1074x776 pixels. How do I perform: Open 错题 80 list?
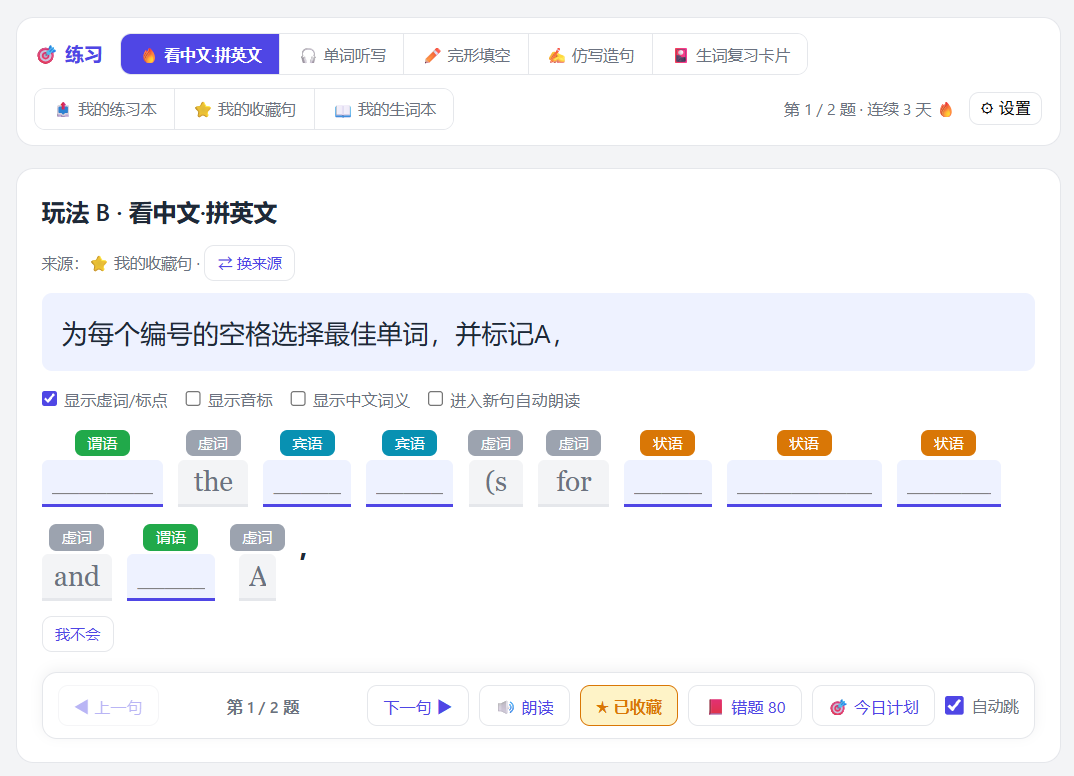coord(745,706)
